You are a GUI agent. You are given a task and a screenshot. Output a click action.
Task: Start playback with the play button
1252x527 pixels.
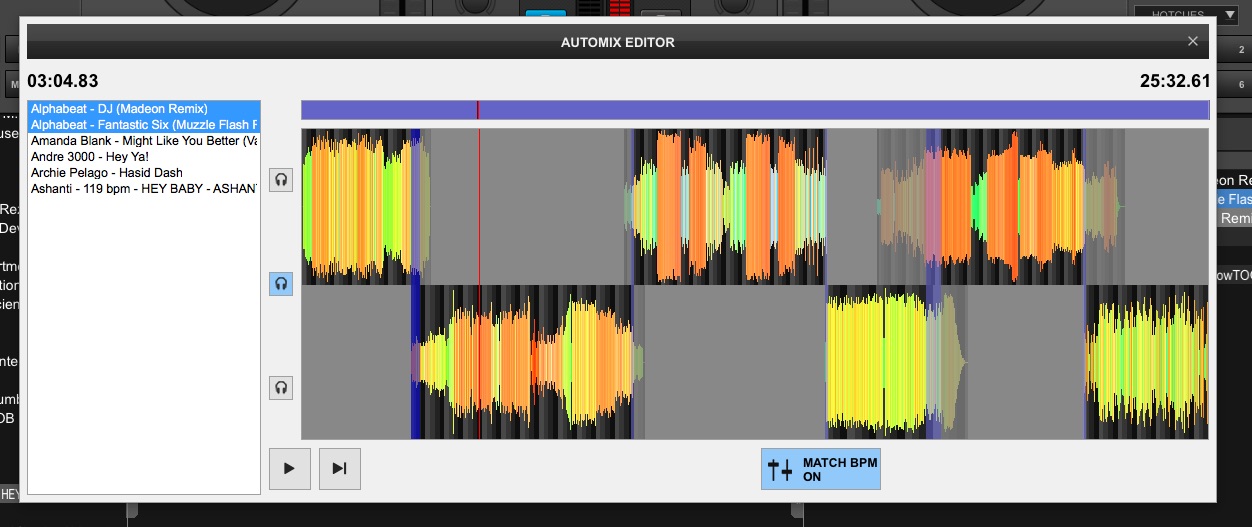(290, 468)
